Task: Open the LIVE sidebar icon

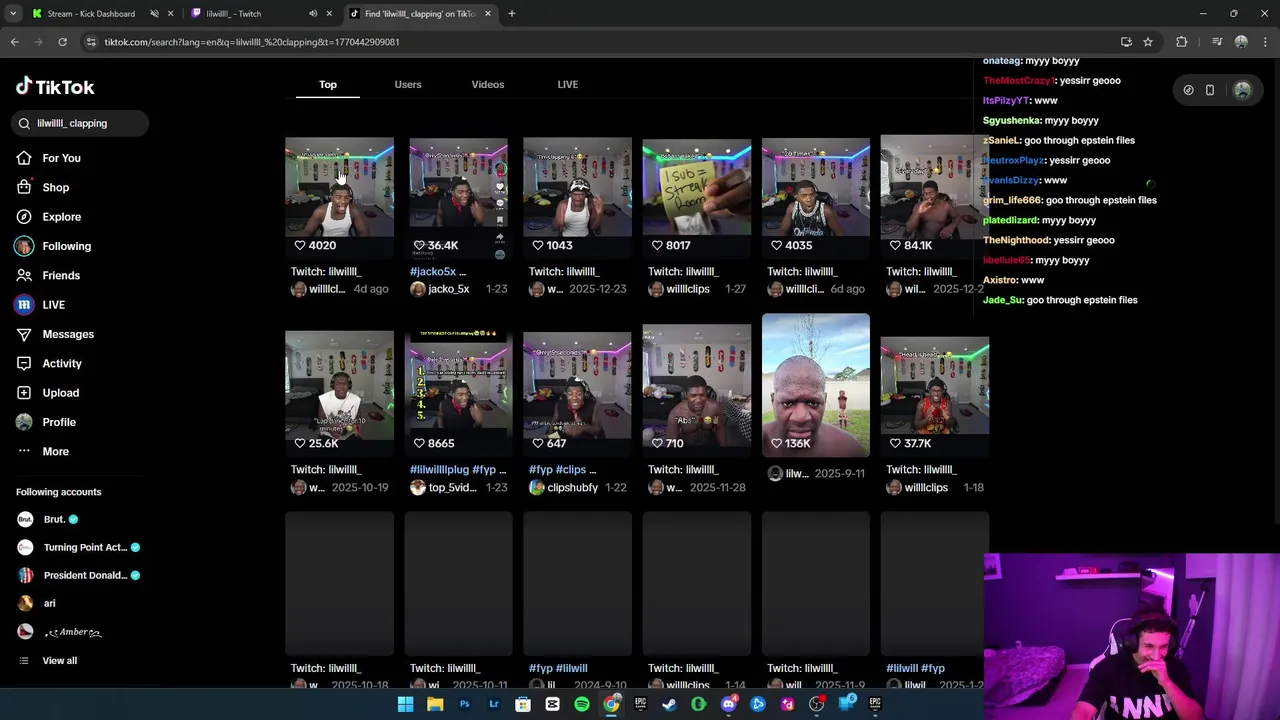Action: tap(24, 305)
